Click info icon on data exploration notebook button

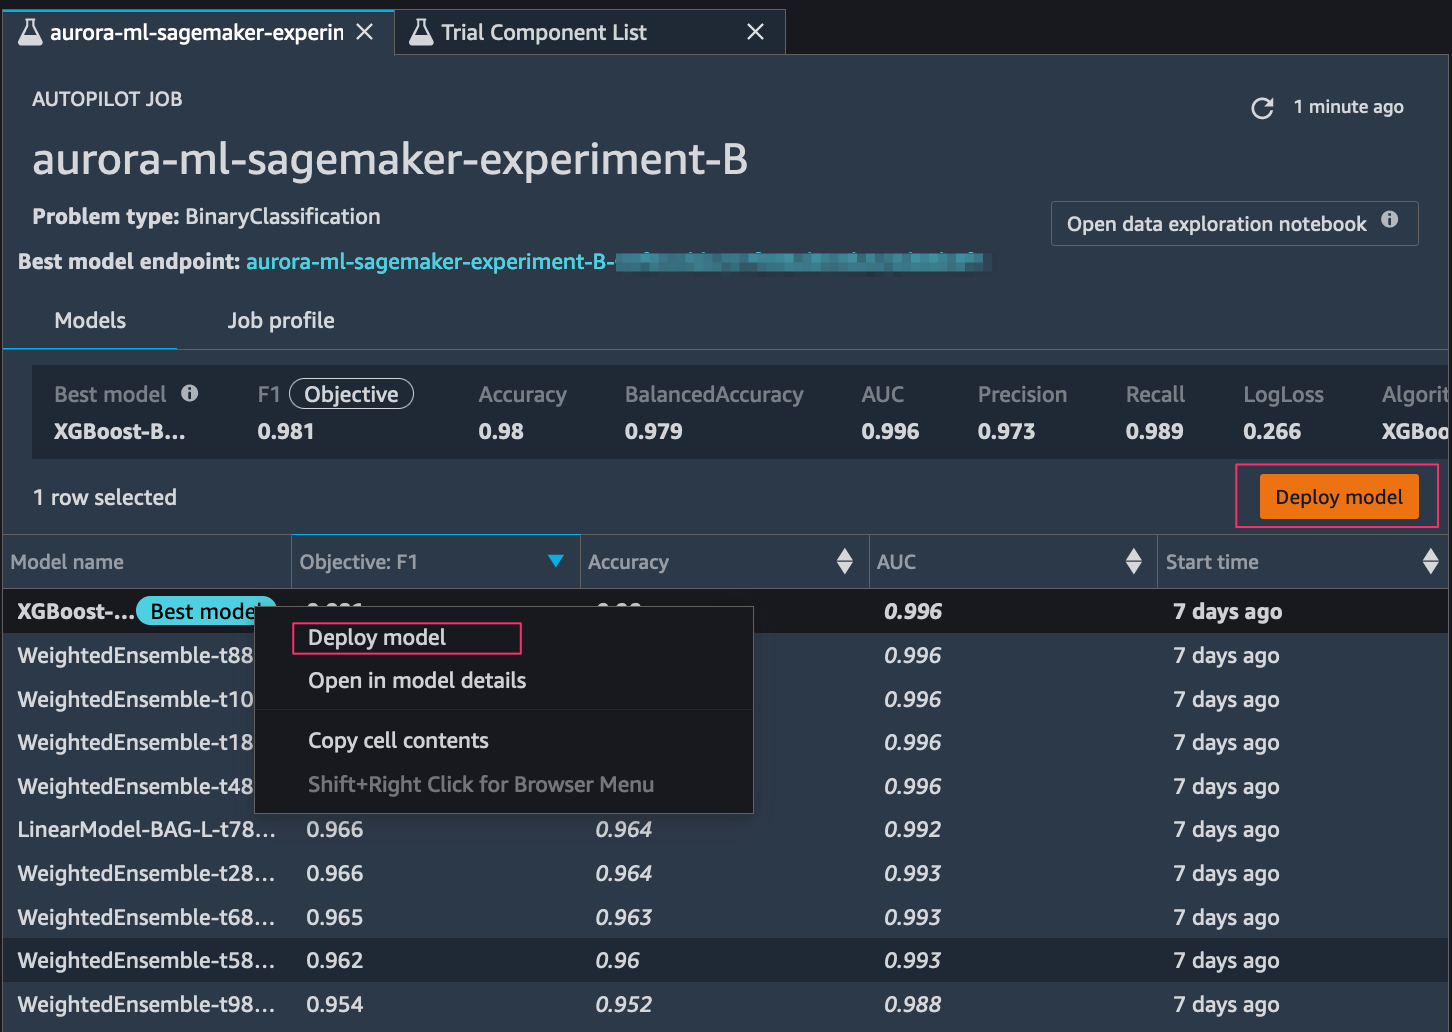(x=1389, y=220)
